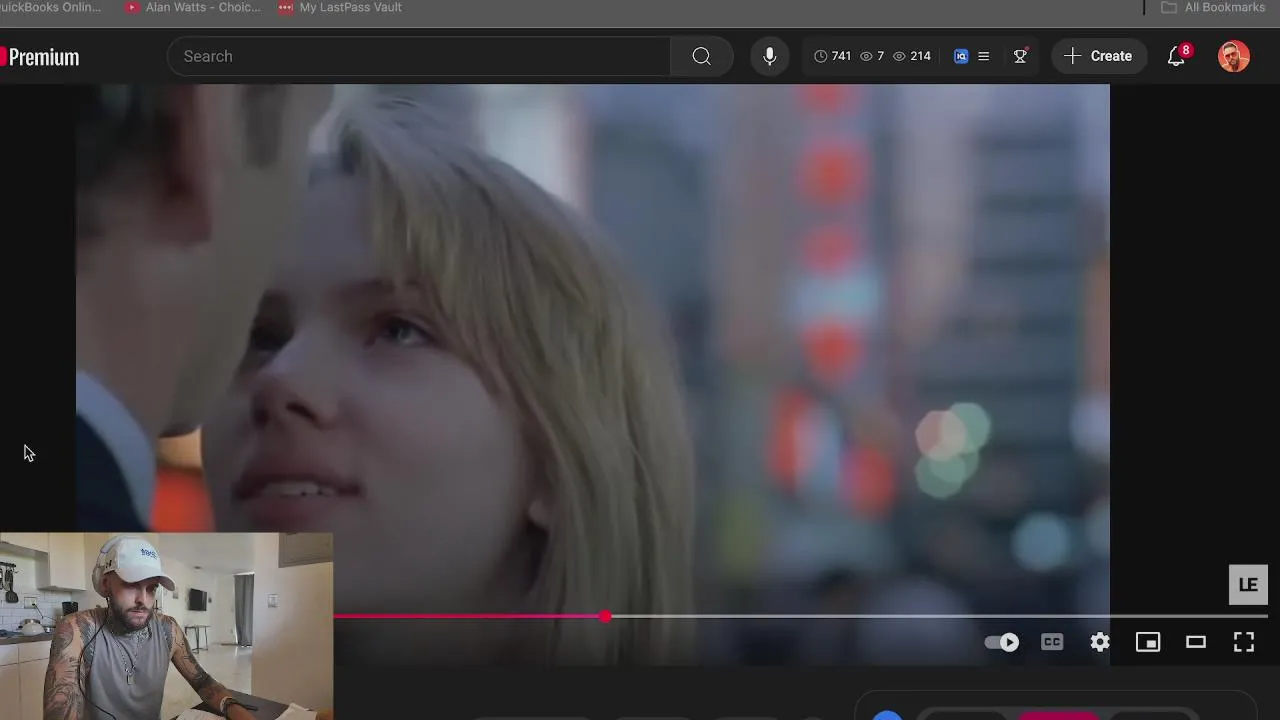Click the red video progress scrubber handle
1280x720 pixels.
click(606, 616)
